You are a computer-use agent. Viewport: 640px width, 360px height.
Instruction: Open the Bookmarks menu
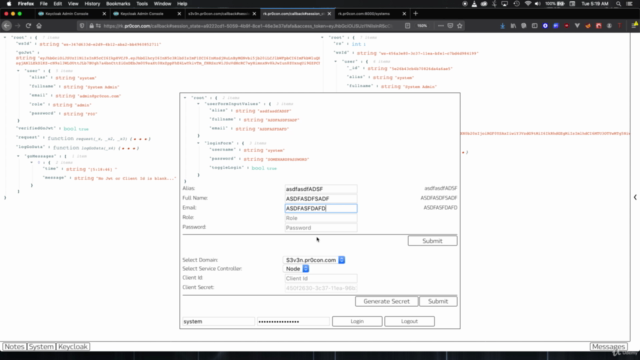[118, 4]
